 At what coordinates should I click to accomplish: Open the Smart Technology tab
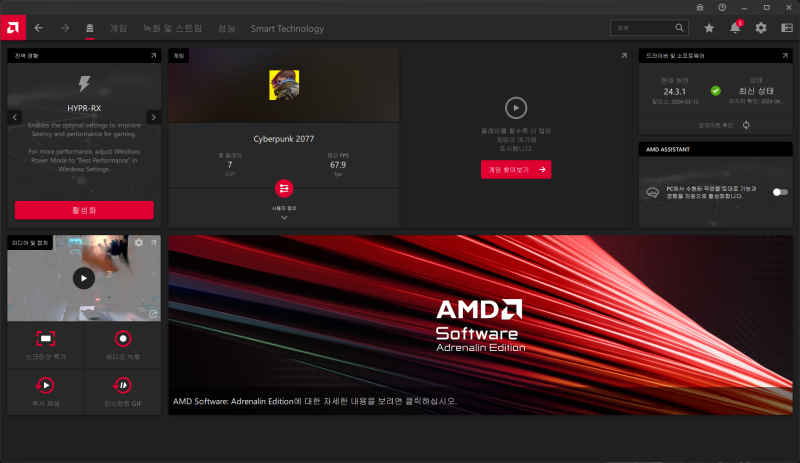287,29
